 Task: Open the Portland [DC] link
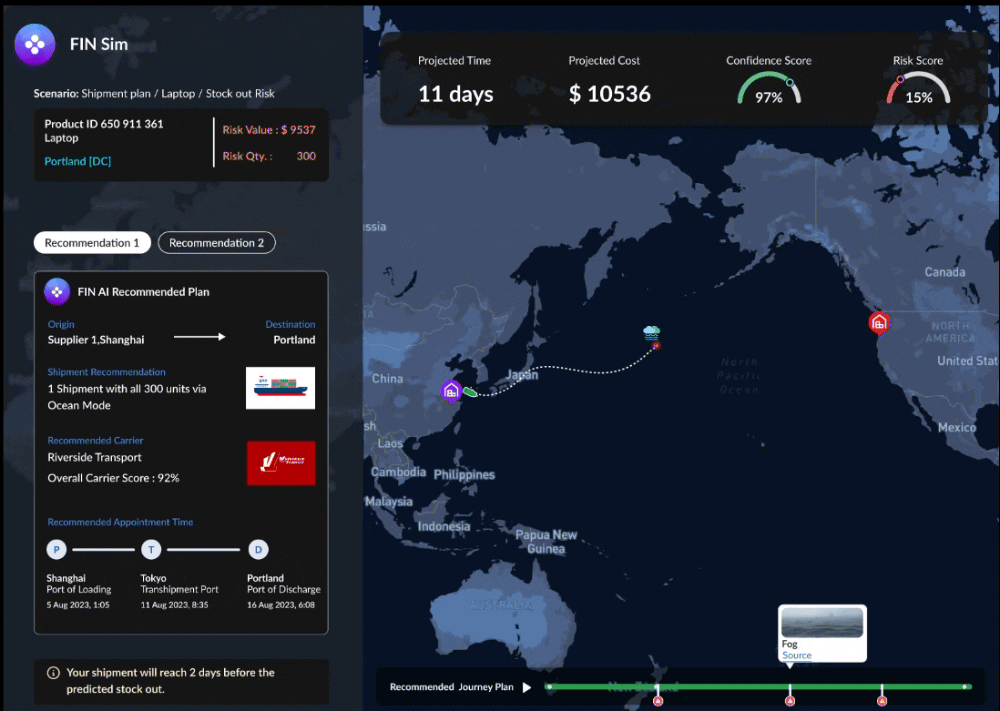pyautogui.click(x=78, y=161)
